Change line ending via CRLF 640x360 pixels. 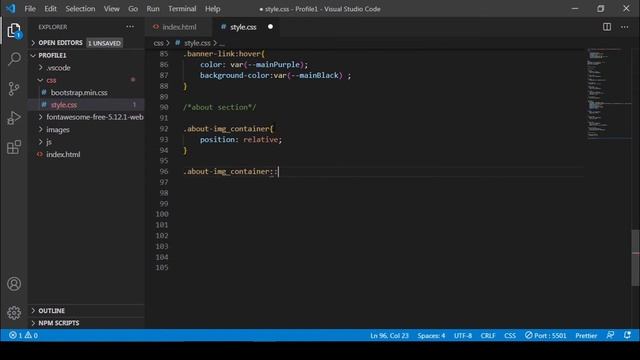click(x=488, y=336)
